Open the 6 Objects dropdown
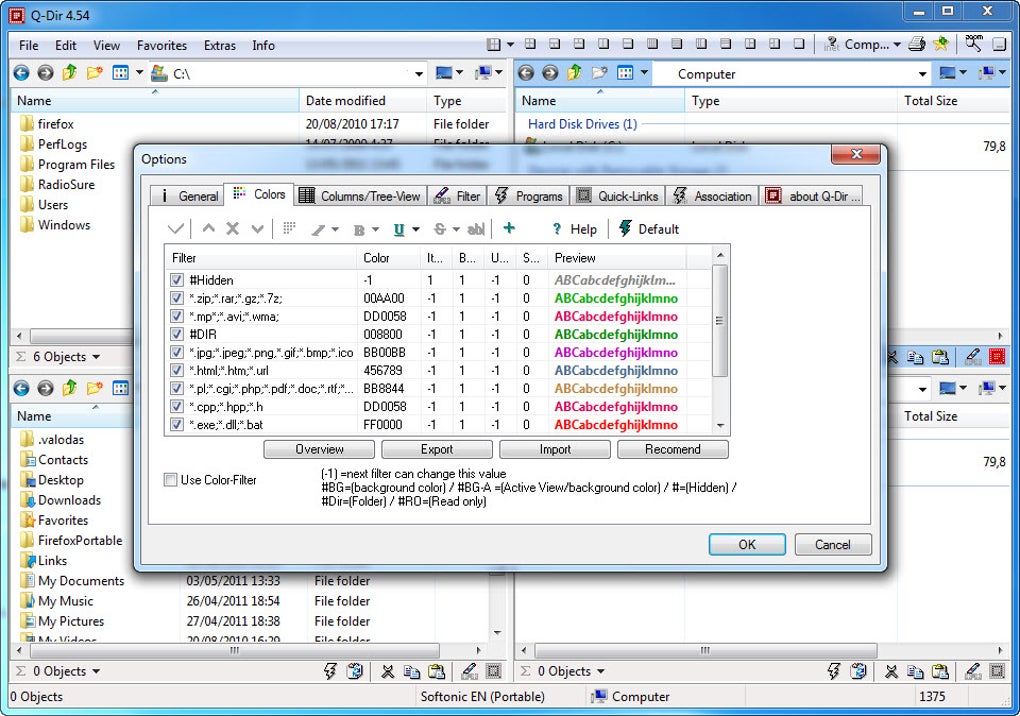The height and width of the screenshot is (716, 1020). click(96, 357)
